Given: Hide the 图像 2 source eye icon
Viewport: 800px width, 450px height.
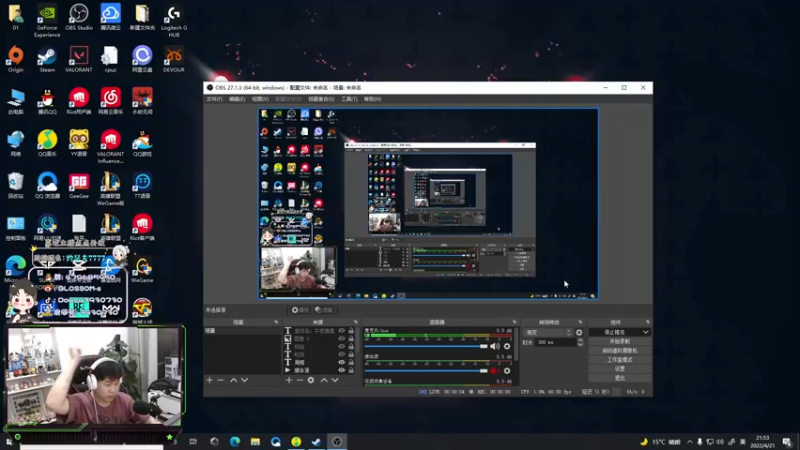Looking at the screenshot, I should tap(342, 339).
